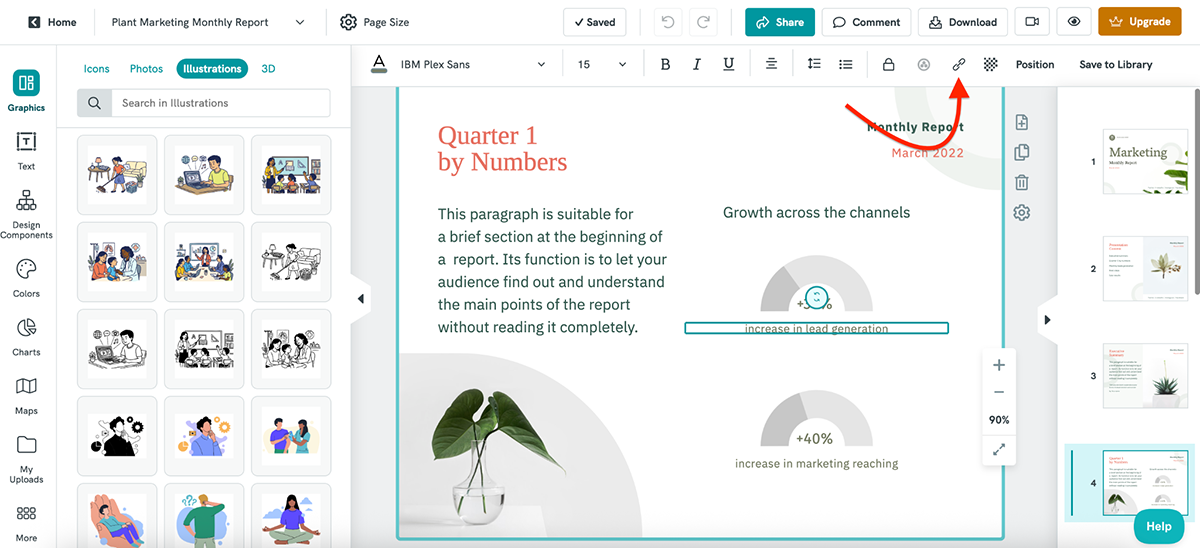Apply bulleted list formatting
The width and height of the screenshot is (1200, 548).
click(846, 64)
